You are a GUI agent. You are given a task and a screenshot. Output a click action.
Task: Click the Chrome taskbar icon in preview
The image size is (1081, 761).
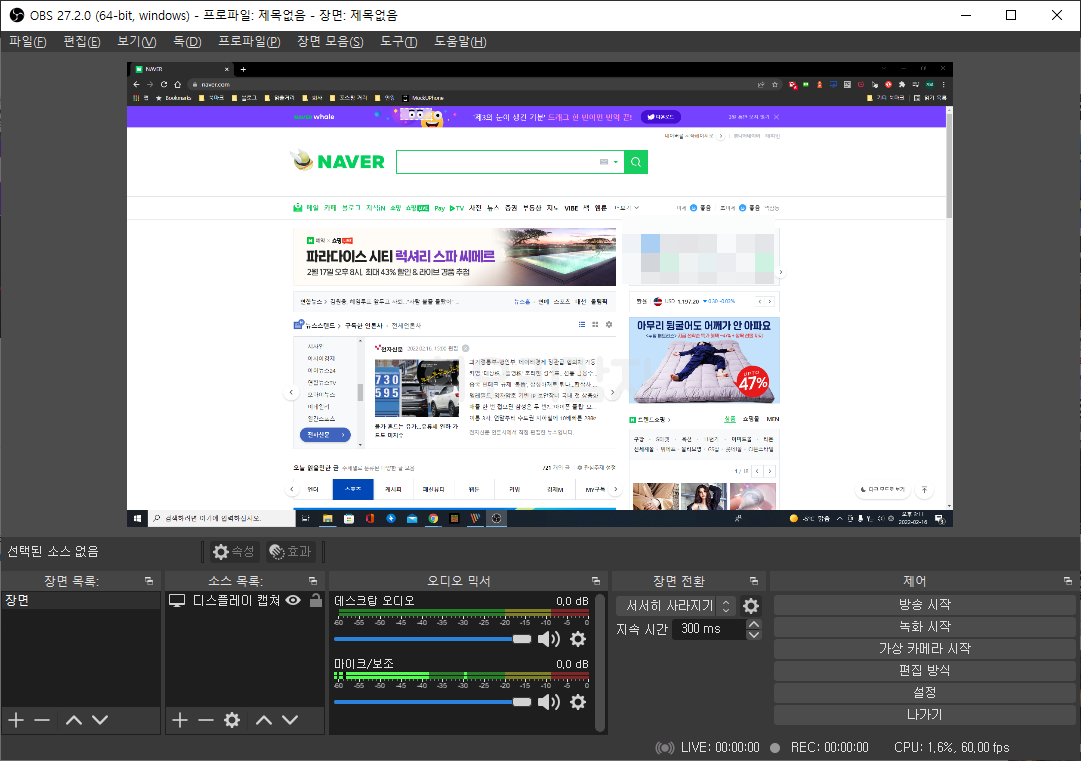point(433,518)
